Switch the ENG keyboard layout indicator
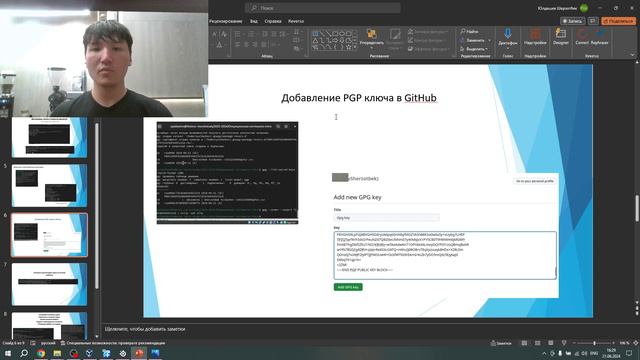Viewport: 640px width, 360px height. (594, 353)
